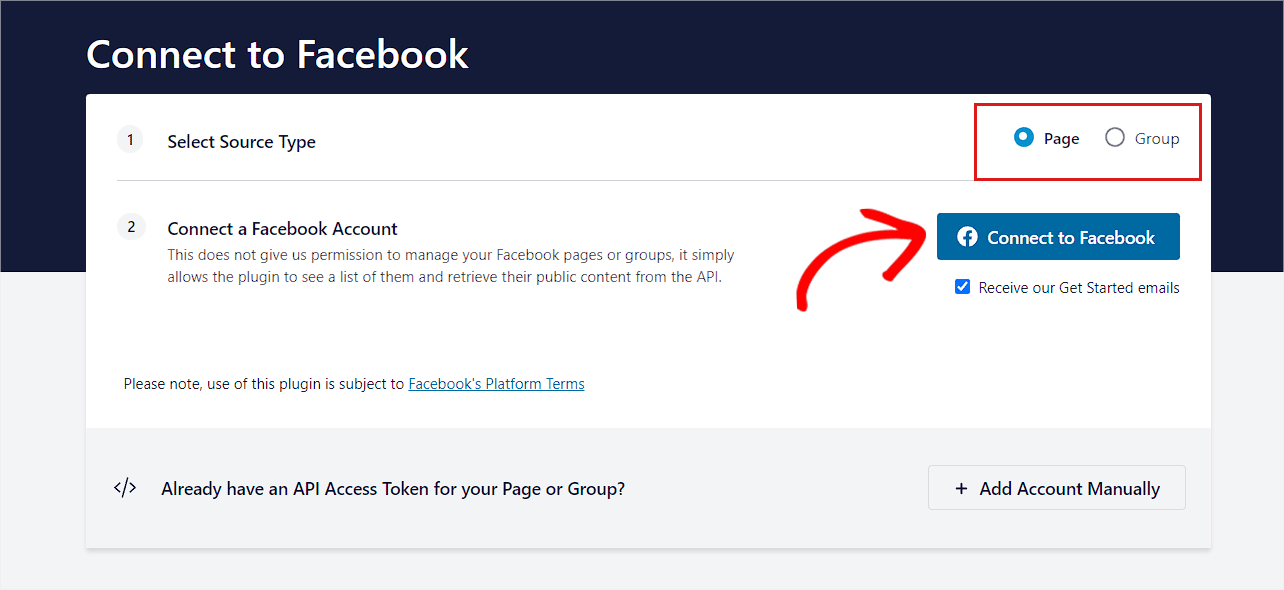The height and width of the screenshot is (590, 1284).
Task: Click the Page label next to its radio
Action: [x=1062, y=138]
